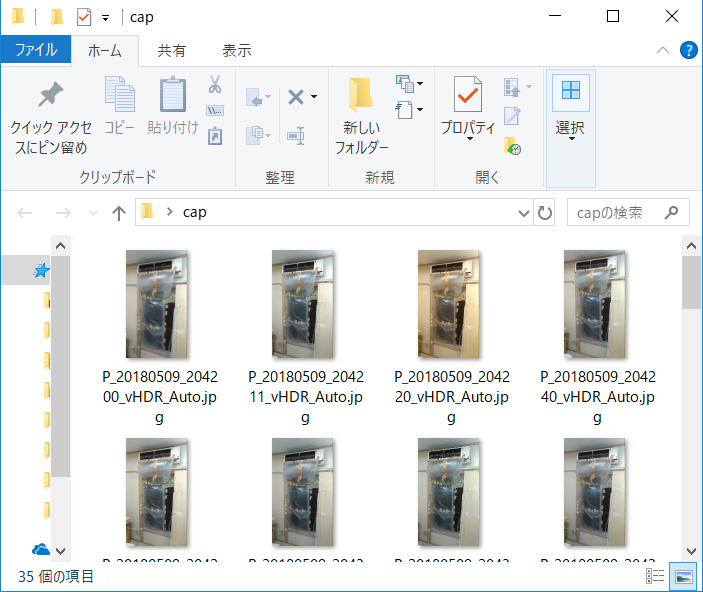This screenshot has height=592, width=703.
Task: New item icon in 新規 group
Action: tap(405, 83)
